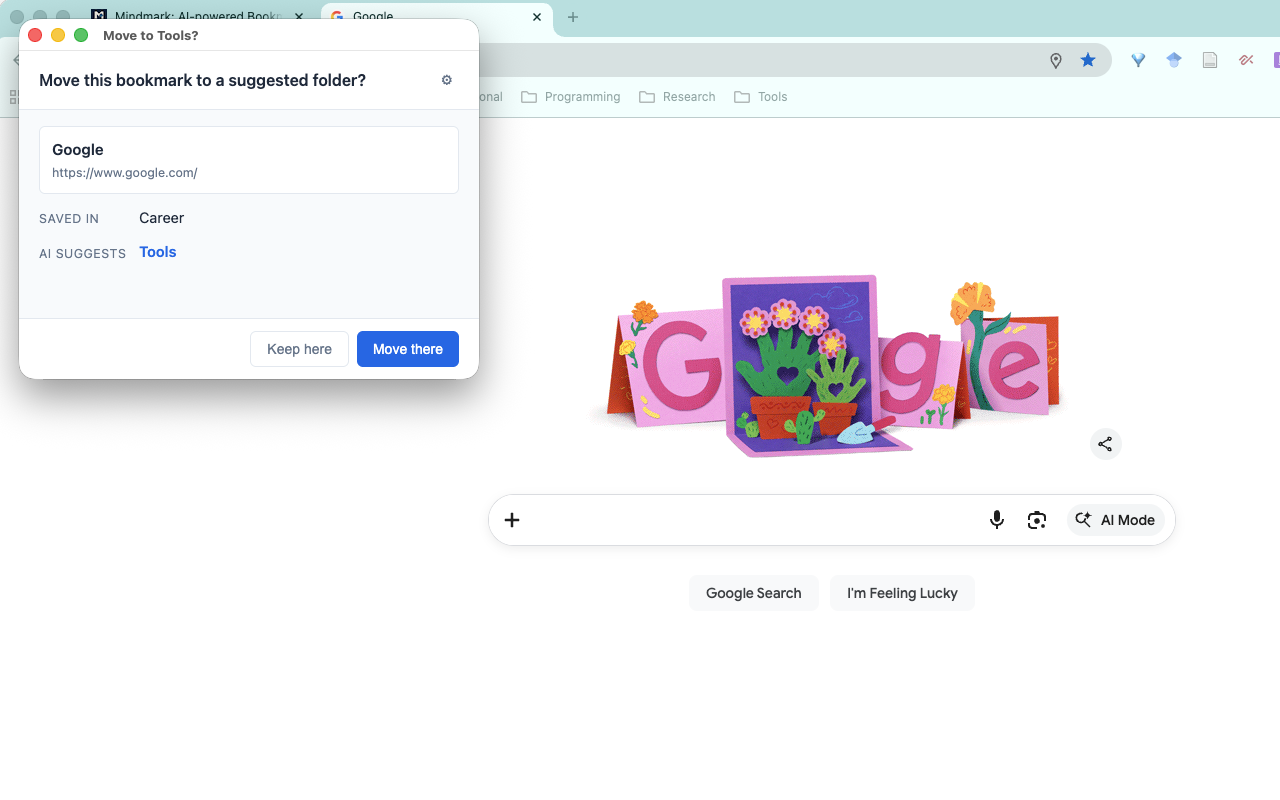Close the Move to Tools dialog window
The width and height of the screenshot is (1280, 800).
pos(35,35)
